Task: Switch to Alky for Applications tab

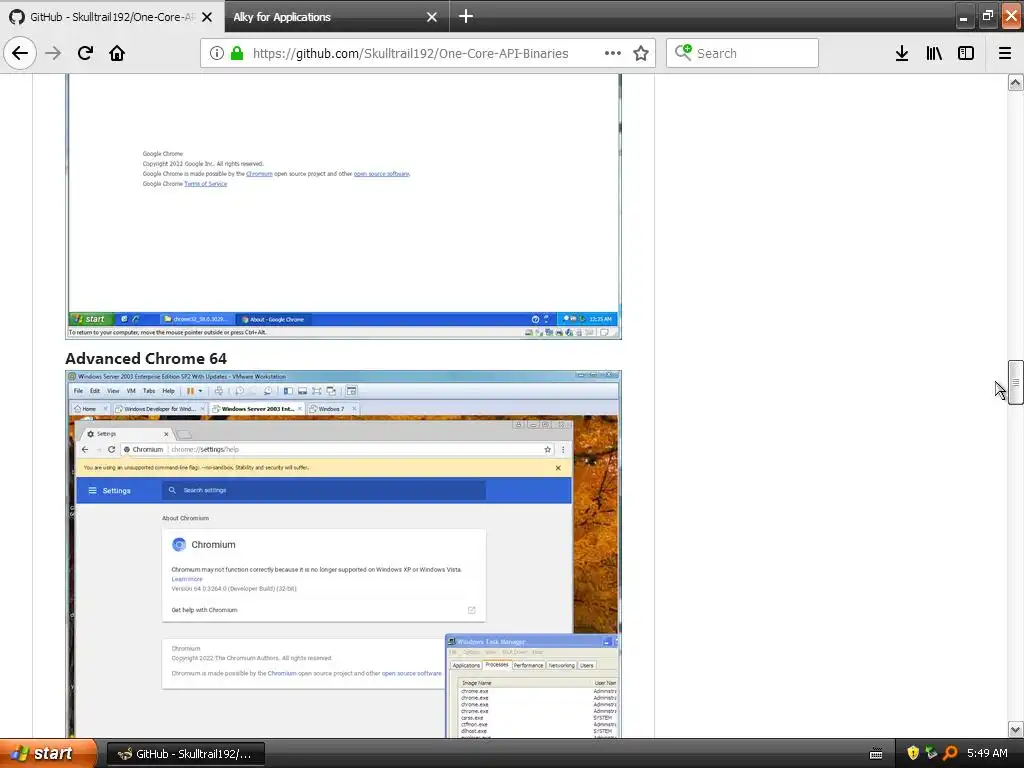Action: [337, 17]
